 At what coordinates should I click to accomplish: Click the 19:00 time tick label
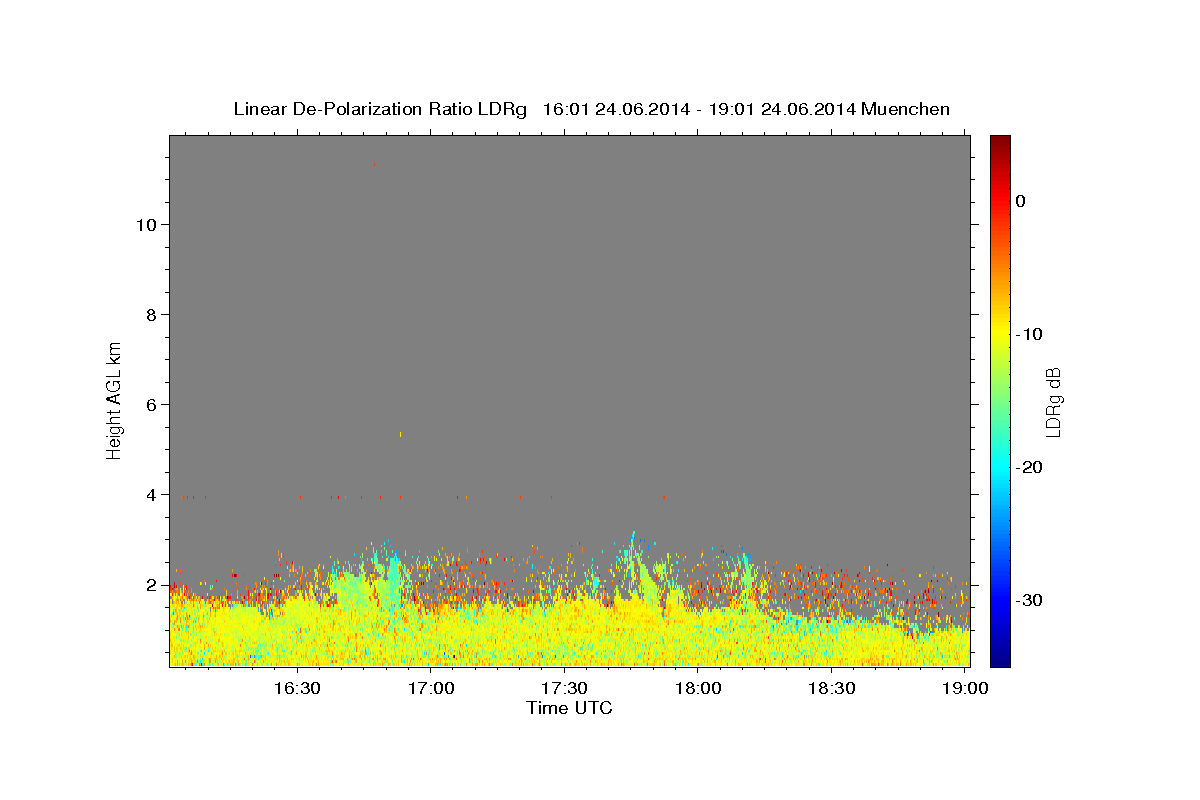click(x=964, y=689)
